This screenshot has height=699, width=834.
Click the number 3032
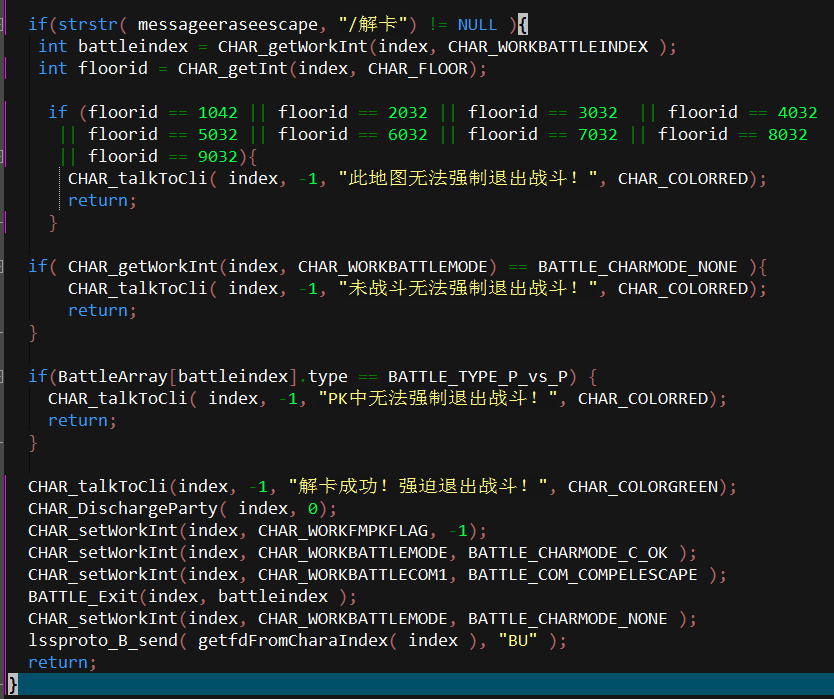598,113
